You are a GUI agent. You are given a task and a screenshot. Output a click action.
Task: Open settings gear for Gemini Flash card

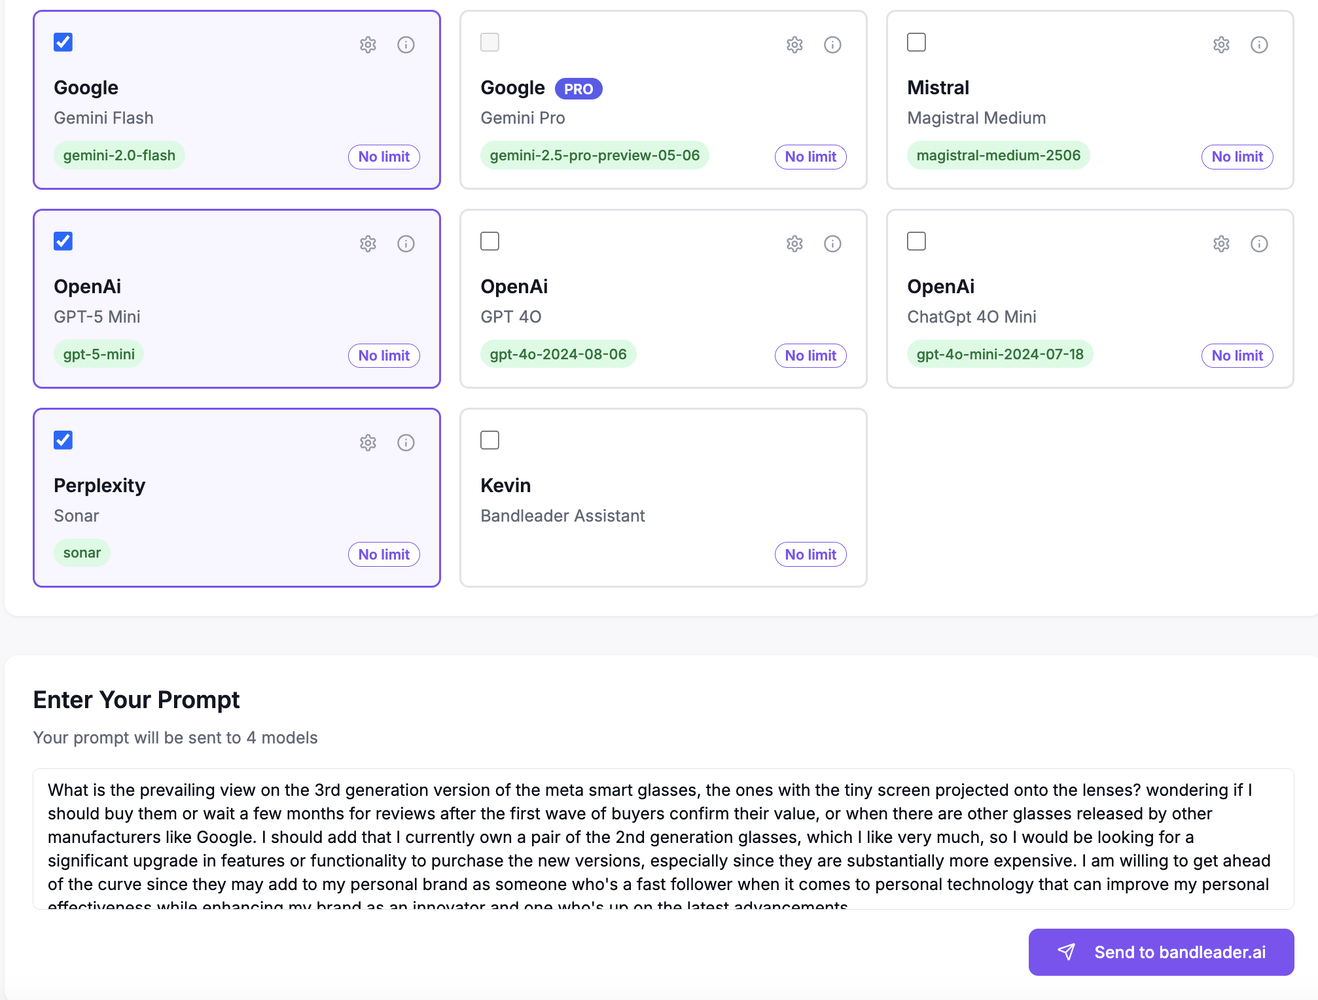[368, 45]
